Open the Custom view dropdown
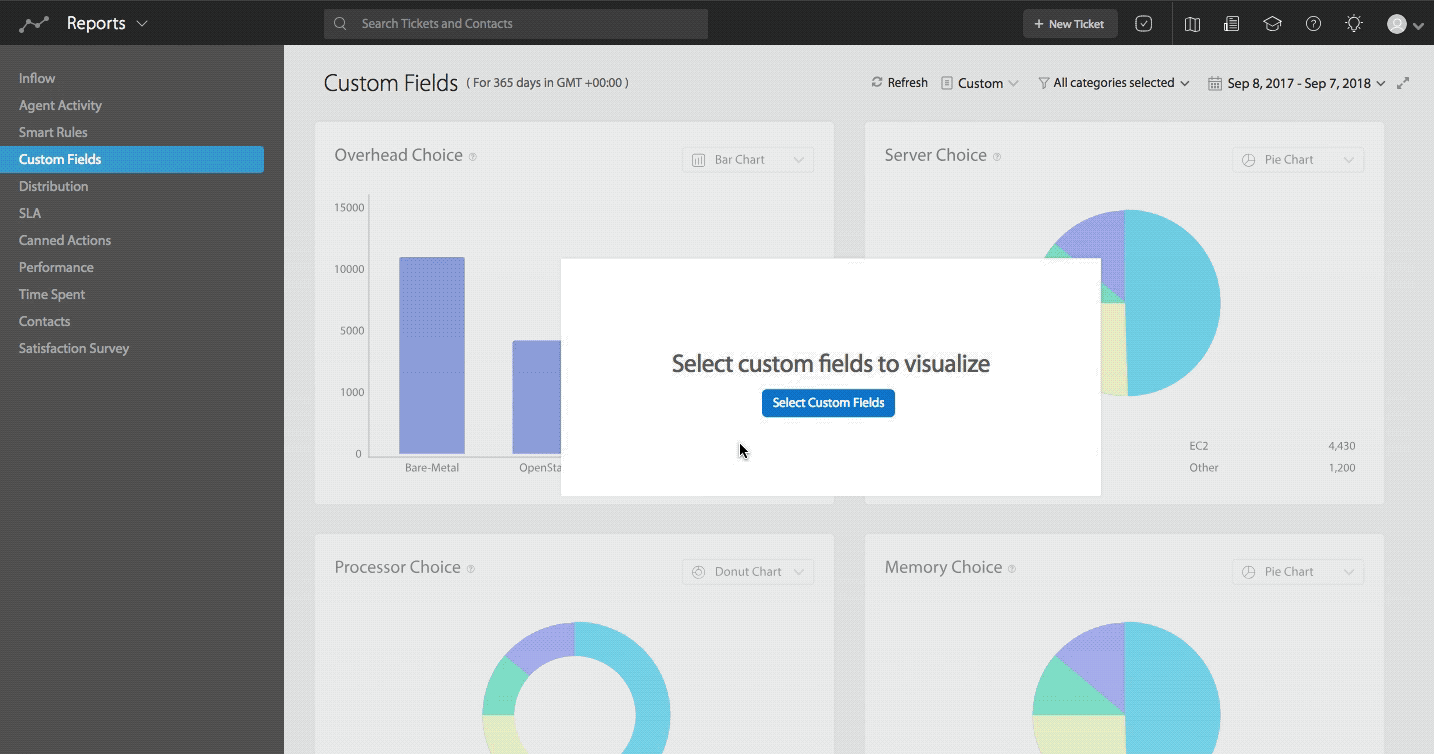The image size is (1434, 754). [x=980, y=83]
